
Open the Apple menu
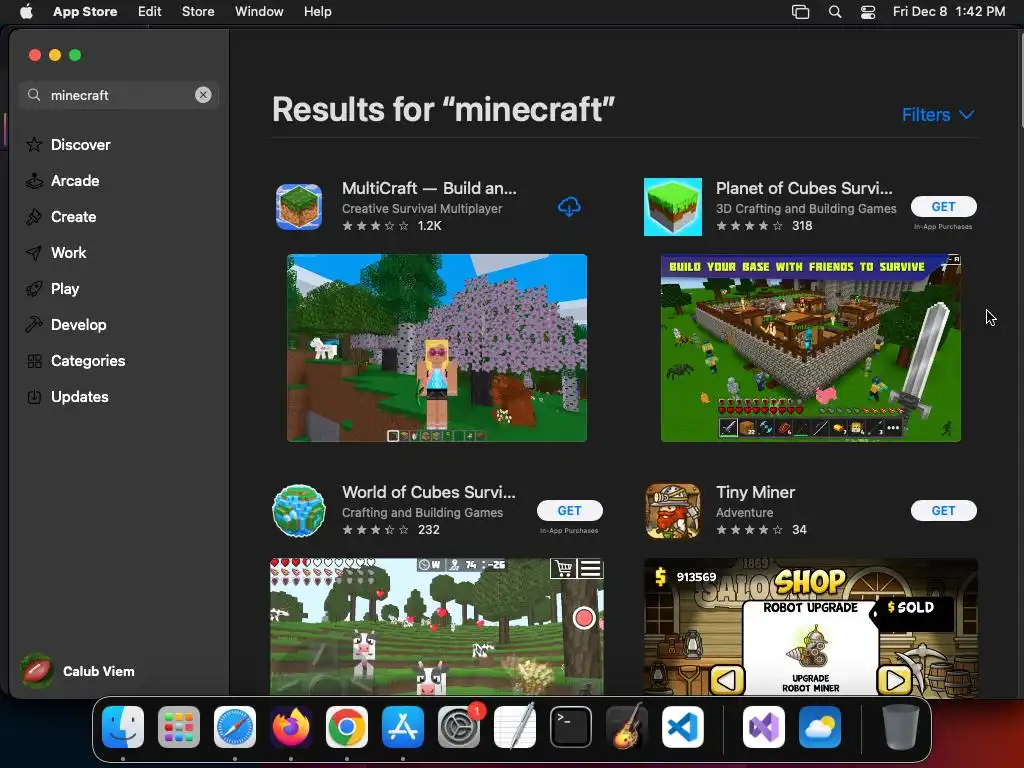[26, 12]
